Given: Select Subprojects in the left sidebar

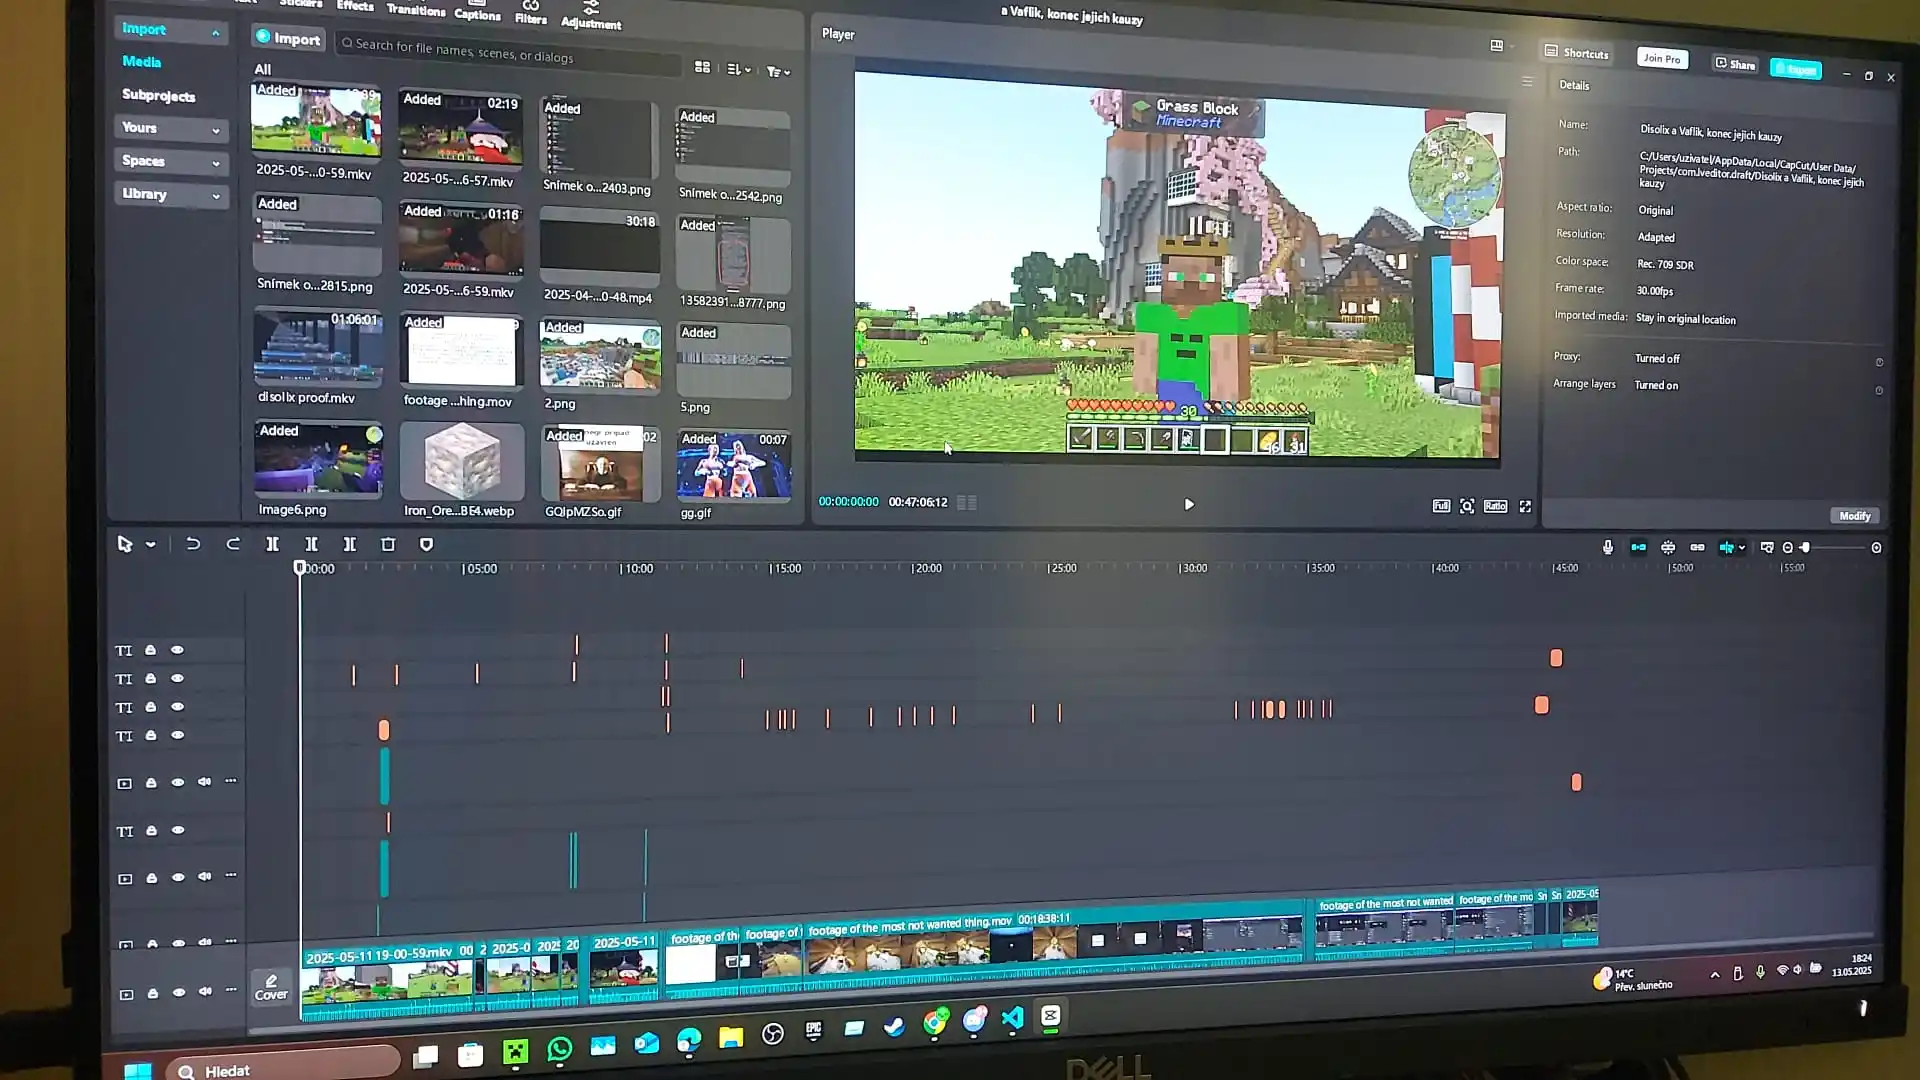Looking at the screenshot, I should point(158,95).
